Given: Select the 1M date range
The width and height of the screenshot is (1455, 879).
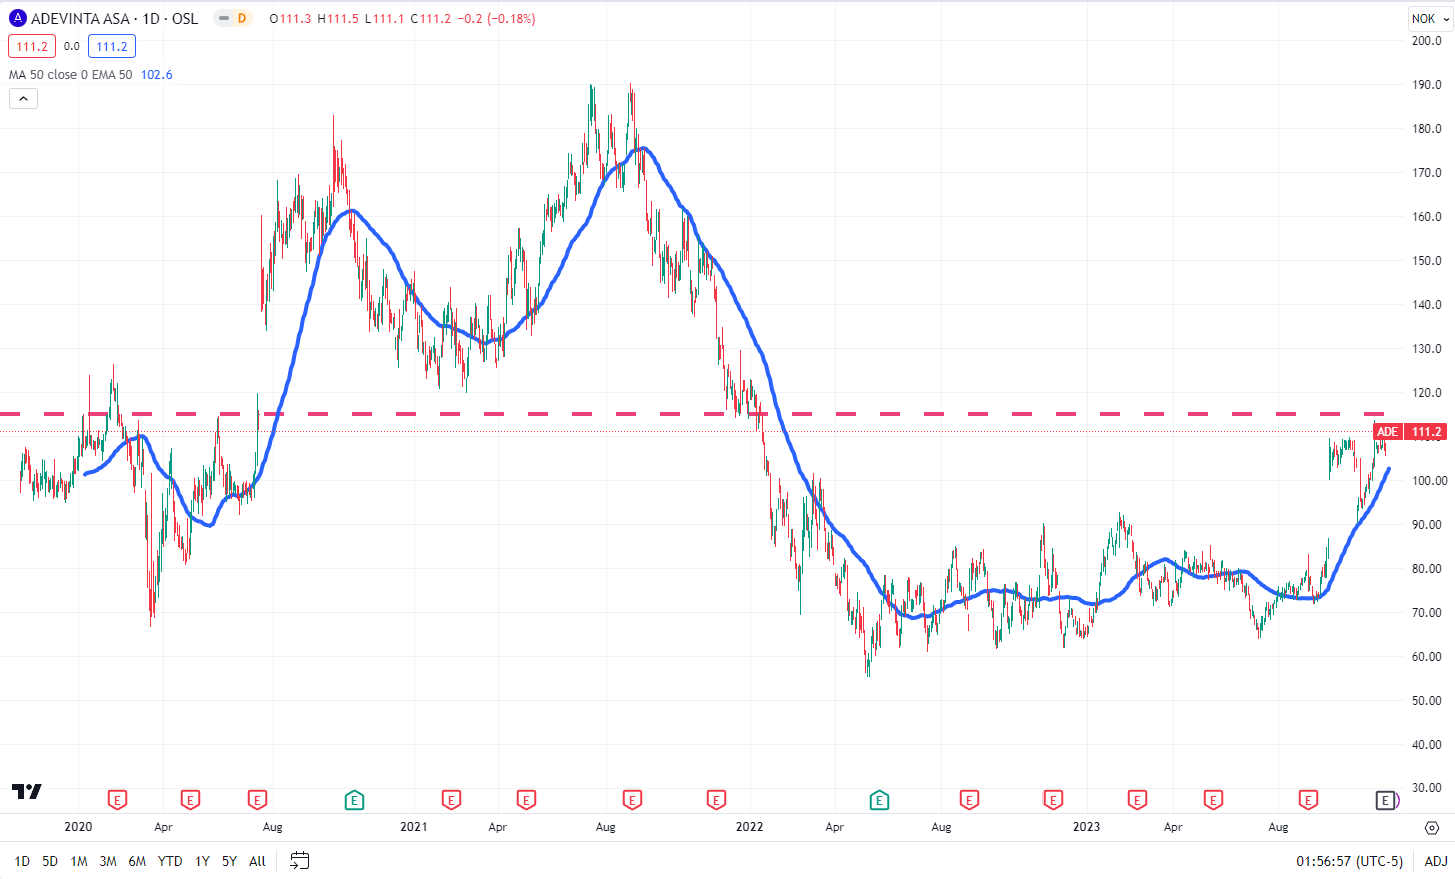Looking at the screenshot, I should click(79, 861).
